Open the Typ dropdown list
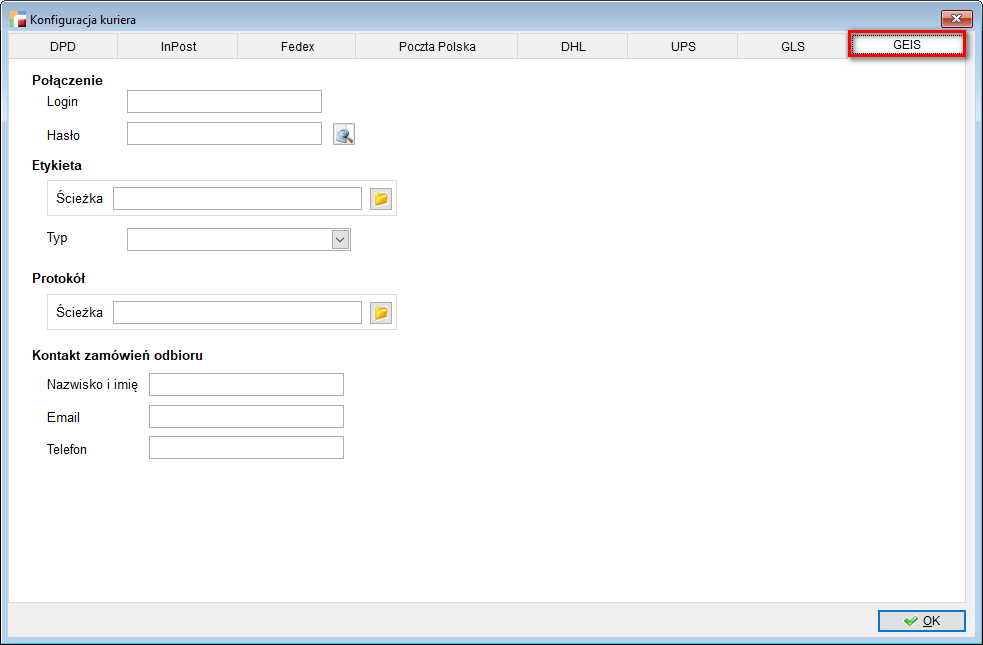This screenshot has height=645, width=983. [x=340, y=239]
